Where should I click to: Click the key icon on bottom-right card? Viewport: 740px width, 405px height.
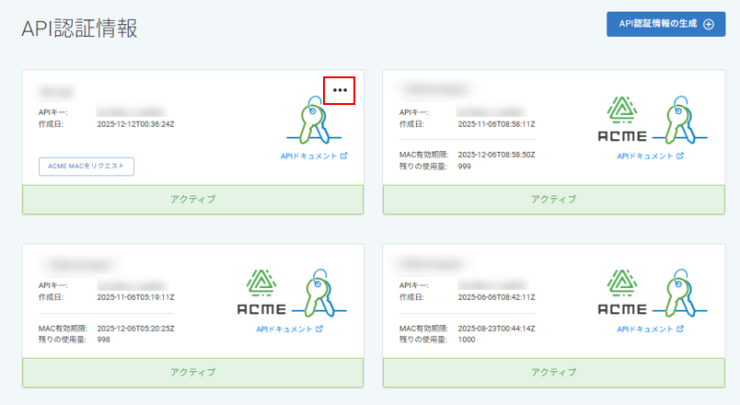click(680, 294)
